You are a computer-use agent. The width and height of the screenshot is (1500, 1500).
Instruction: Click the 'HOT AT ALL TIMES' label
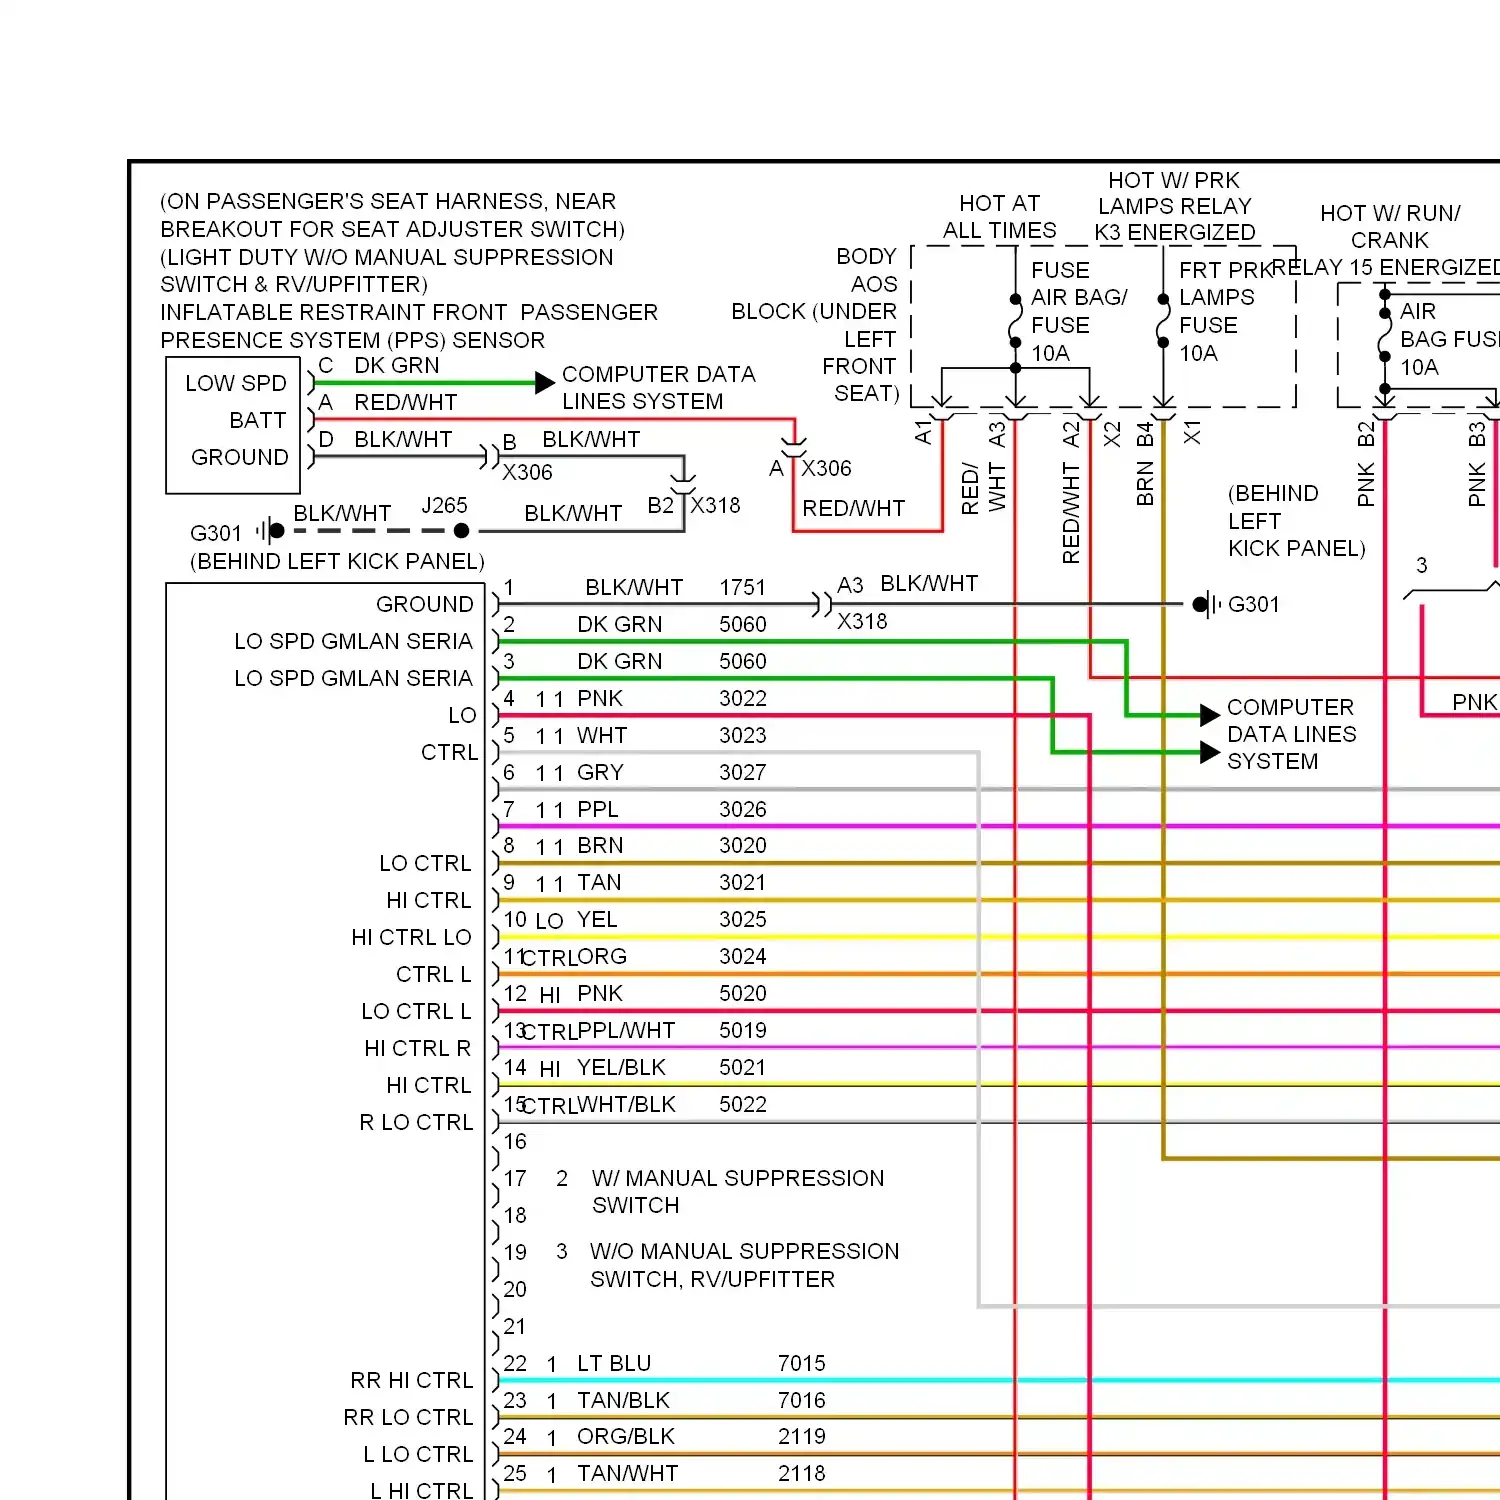[999, 217]
